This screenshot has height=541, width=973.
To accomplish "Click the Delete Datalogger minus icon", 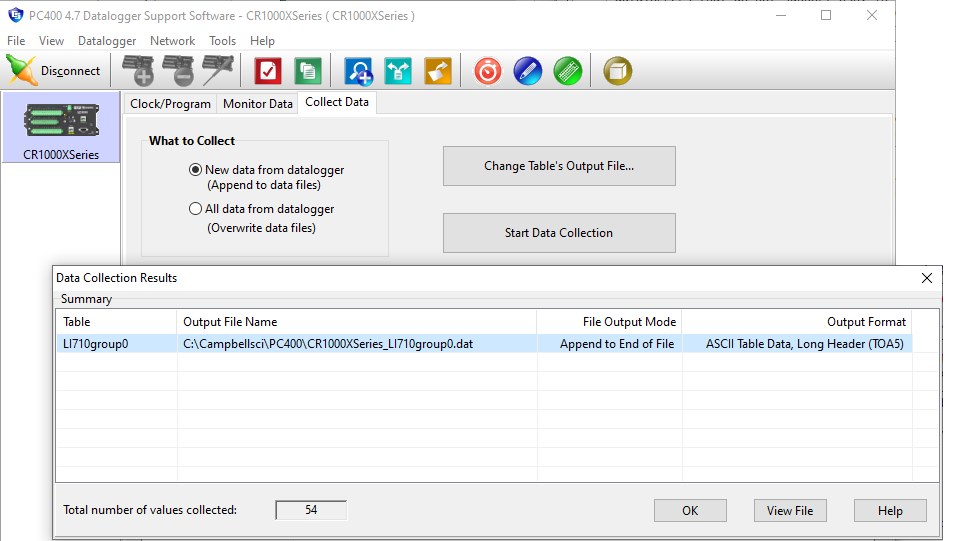I will [x=177, y=71].
